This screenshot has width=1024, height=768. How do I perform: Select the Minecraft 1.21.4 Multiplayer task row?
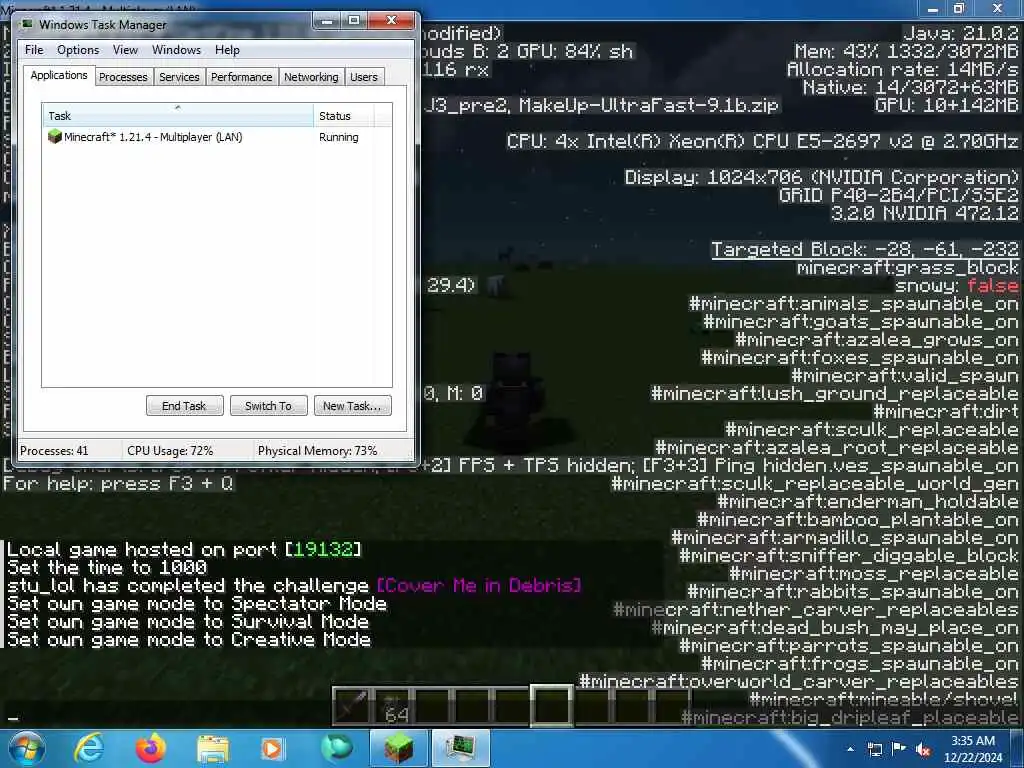[x=217, y=137]
